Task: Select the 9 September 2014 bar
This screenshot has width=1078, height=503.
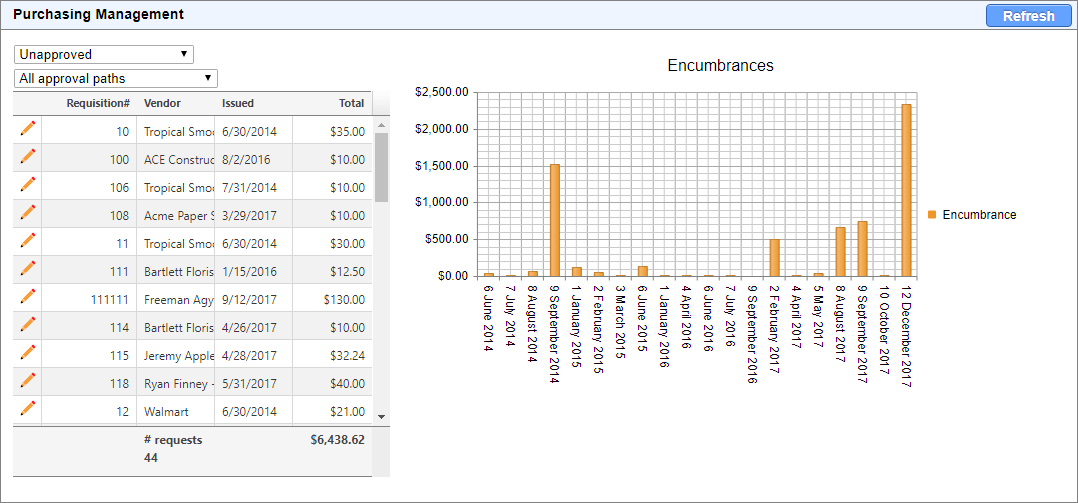Action: tap(555, 220)
